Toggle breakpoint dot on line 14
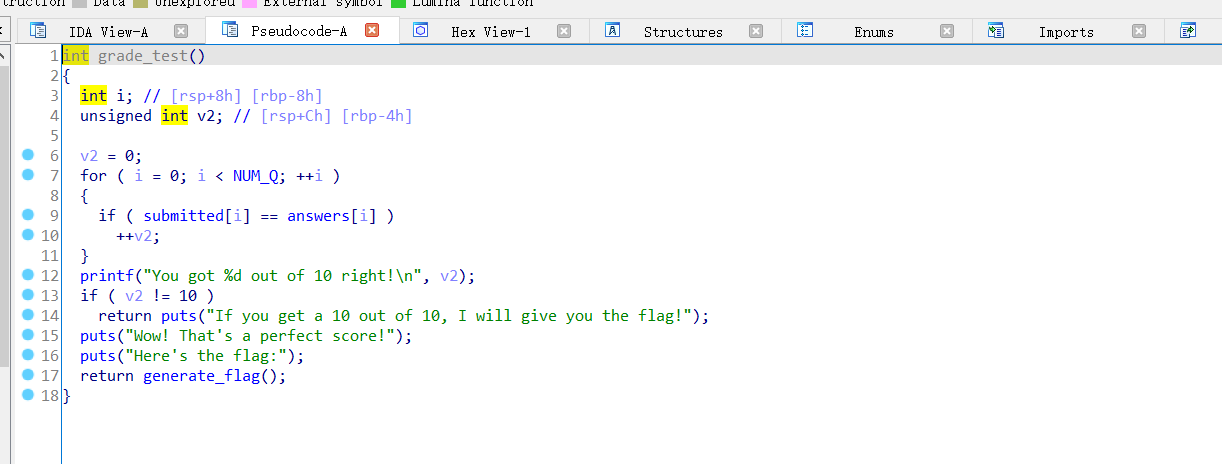Screen dimensions: 1222x464 (x=27, y=315)
